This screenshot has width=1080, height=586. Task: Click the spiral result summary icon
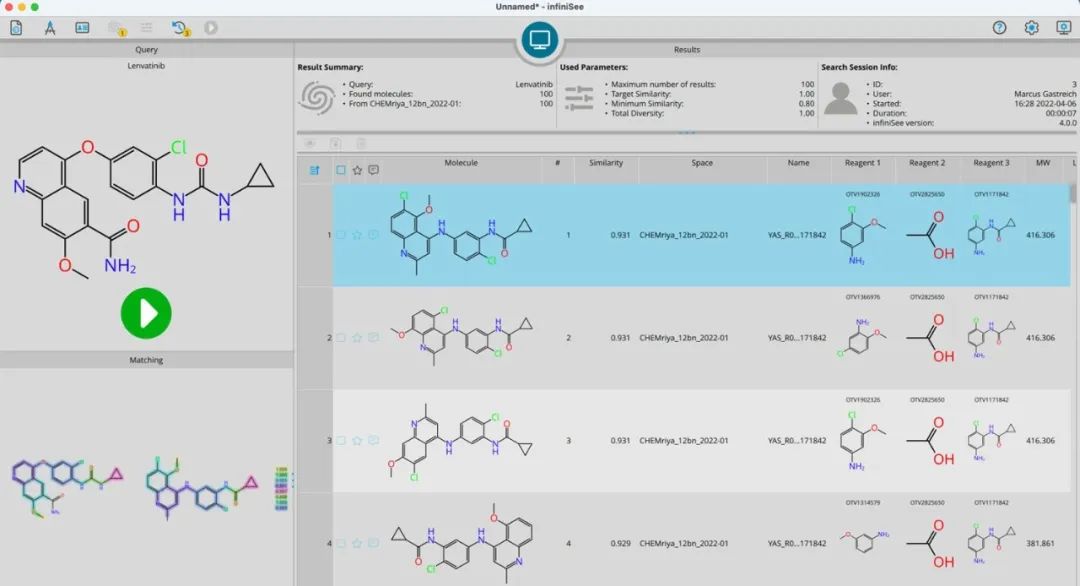click(x=317, y=97)
